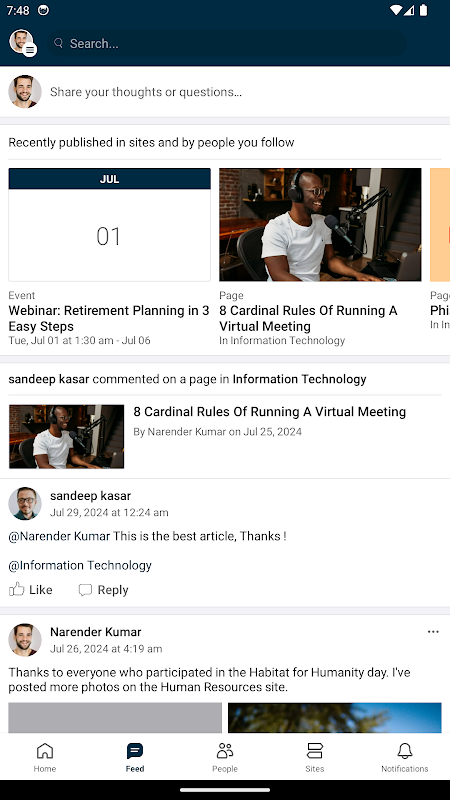
Task: Go to the Home tab
Action: pyautogui.click(x=45, y=757)
